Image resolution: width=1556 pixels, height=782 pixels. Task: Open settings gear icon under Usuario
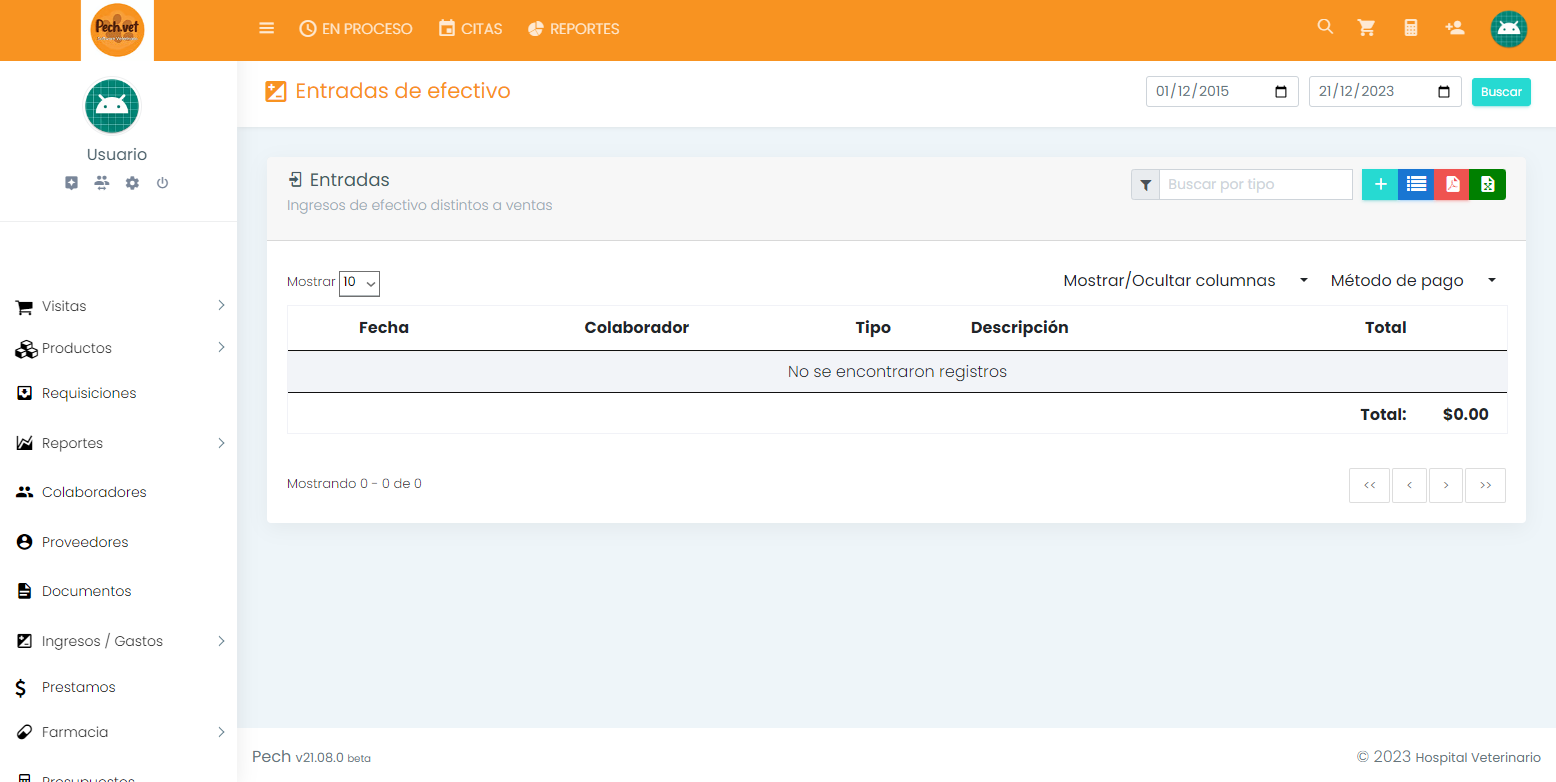point(132,183)
